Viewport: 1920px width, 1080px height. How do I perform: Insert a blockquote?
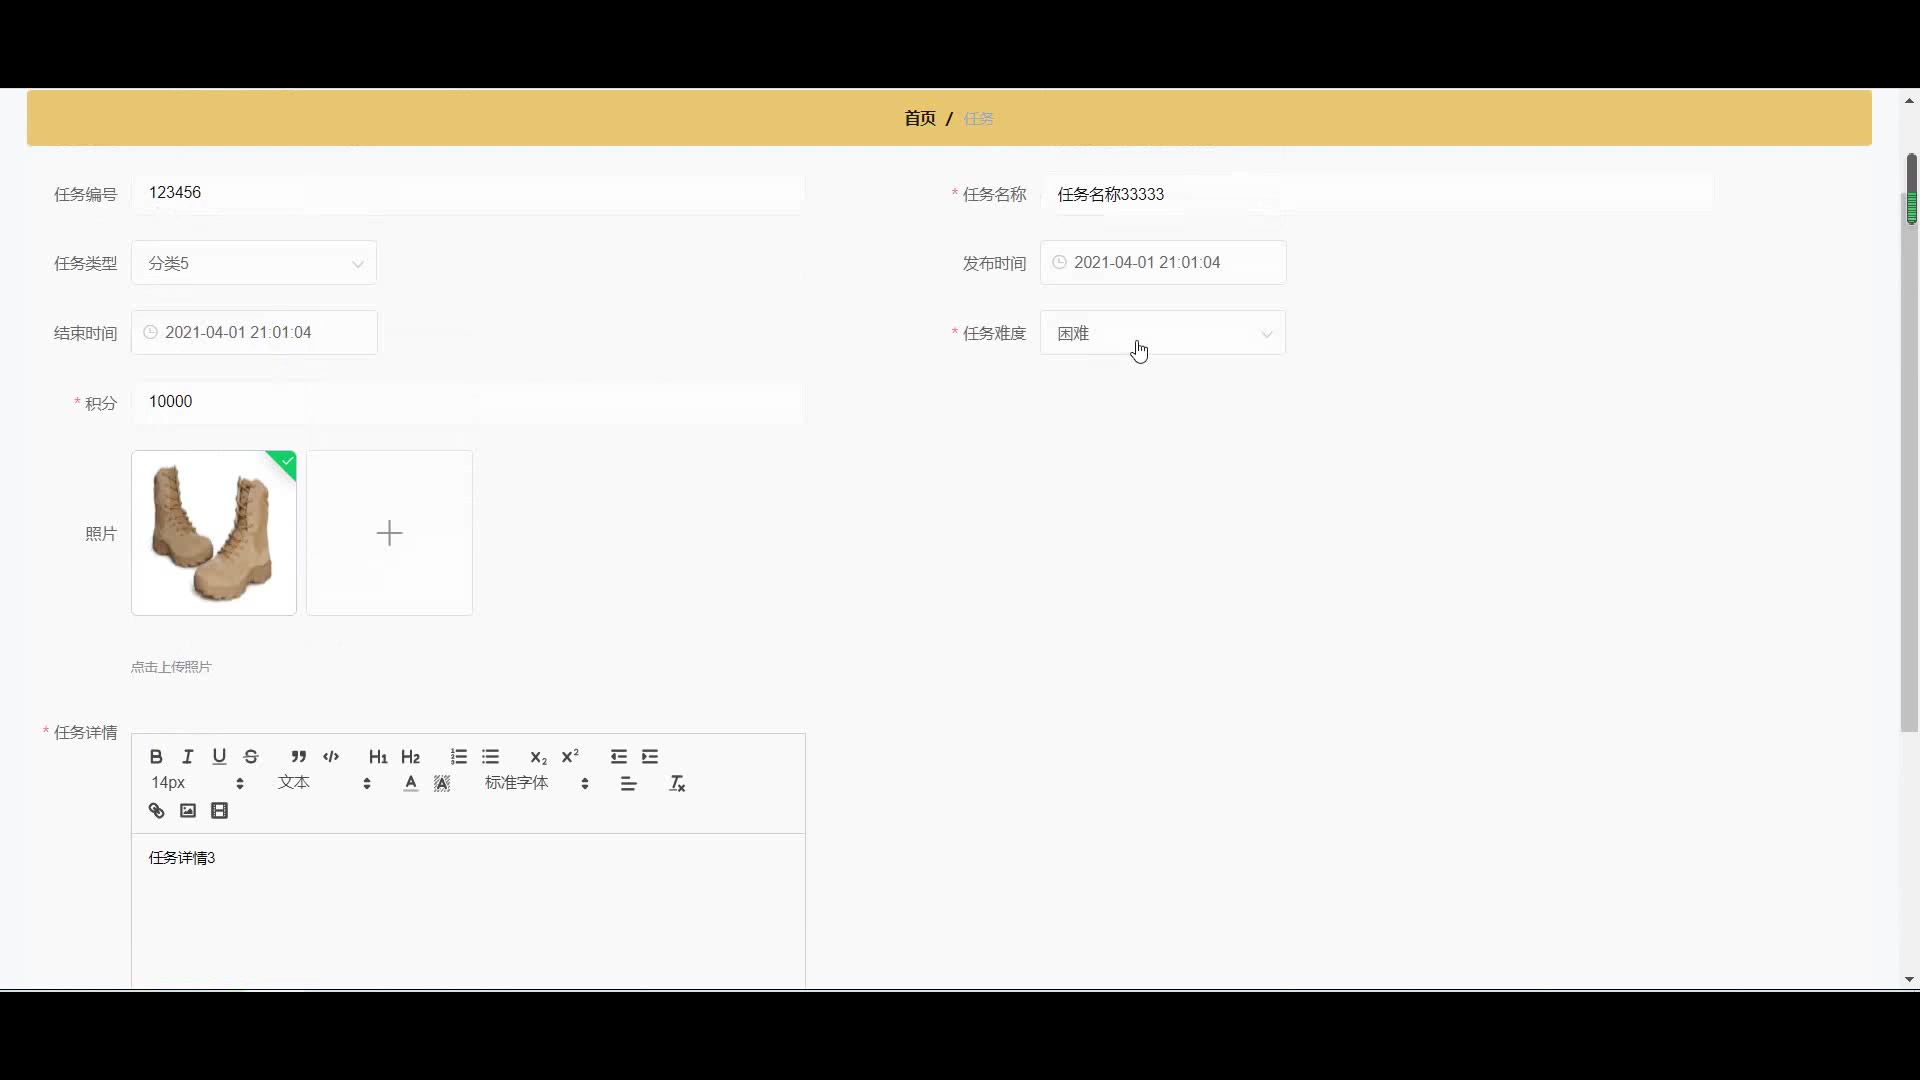click(x=298, y=757)
